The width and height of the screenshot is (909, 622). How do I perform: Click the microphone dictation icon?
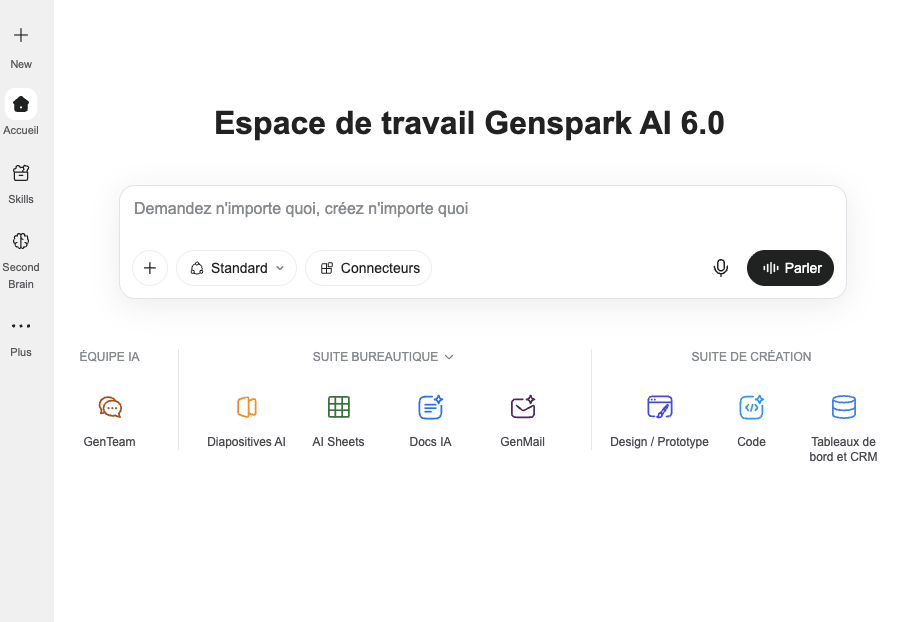(x=721, y=268)
